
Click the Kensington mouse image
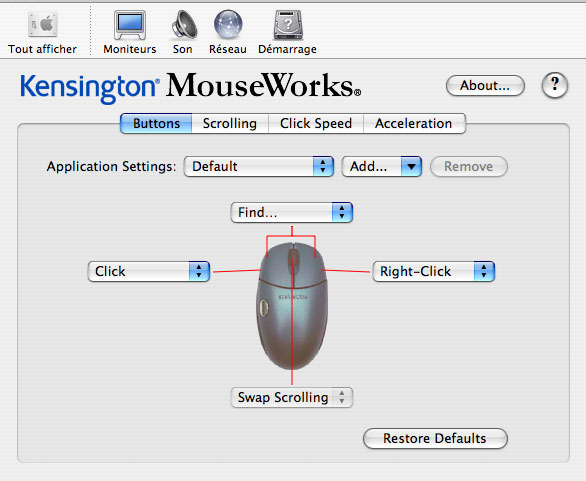coord(293,306)
